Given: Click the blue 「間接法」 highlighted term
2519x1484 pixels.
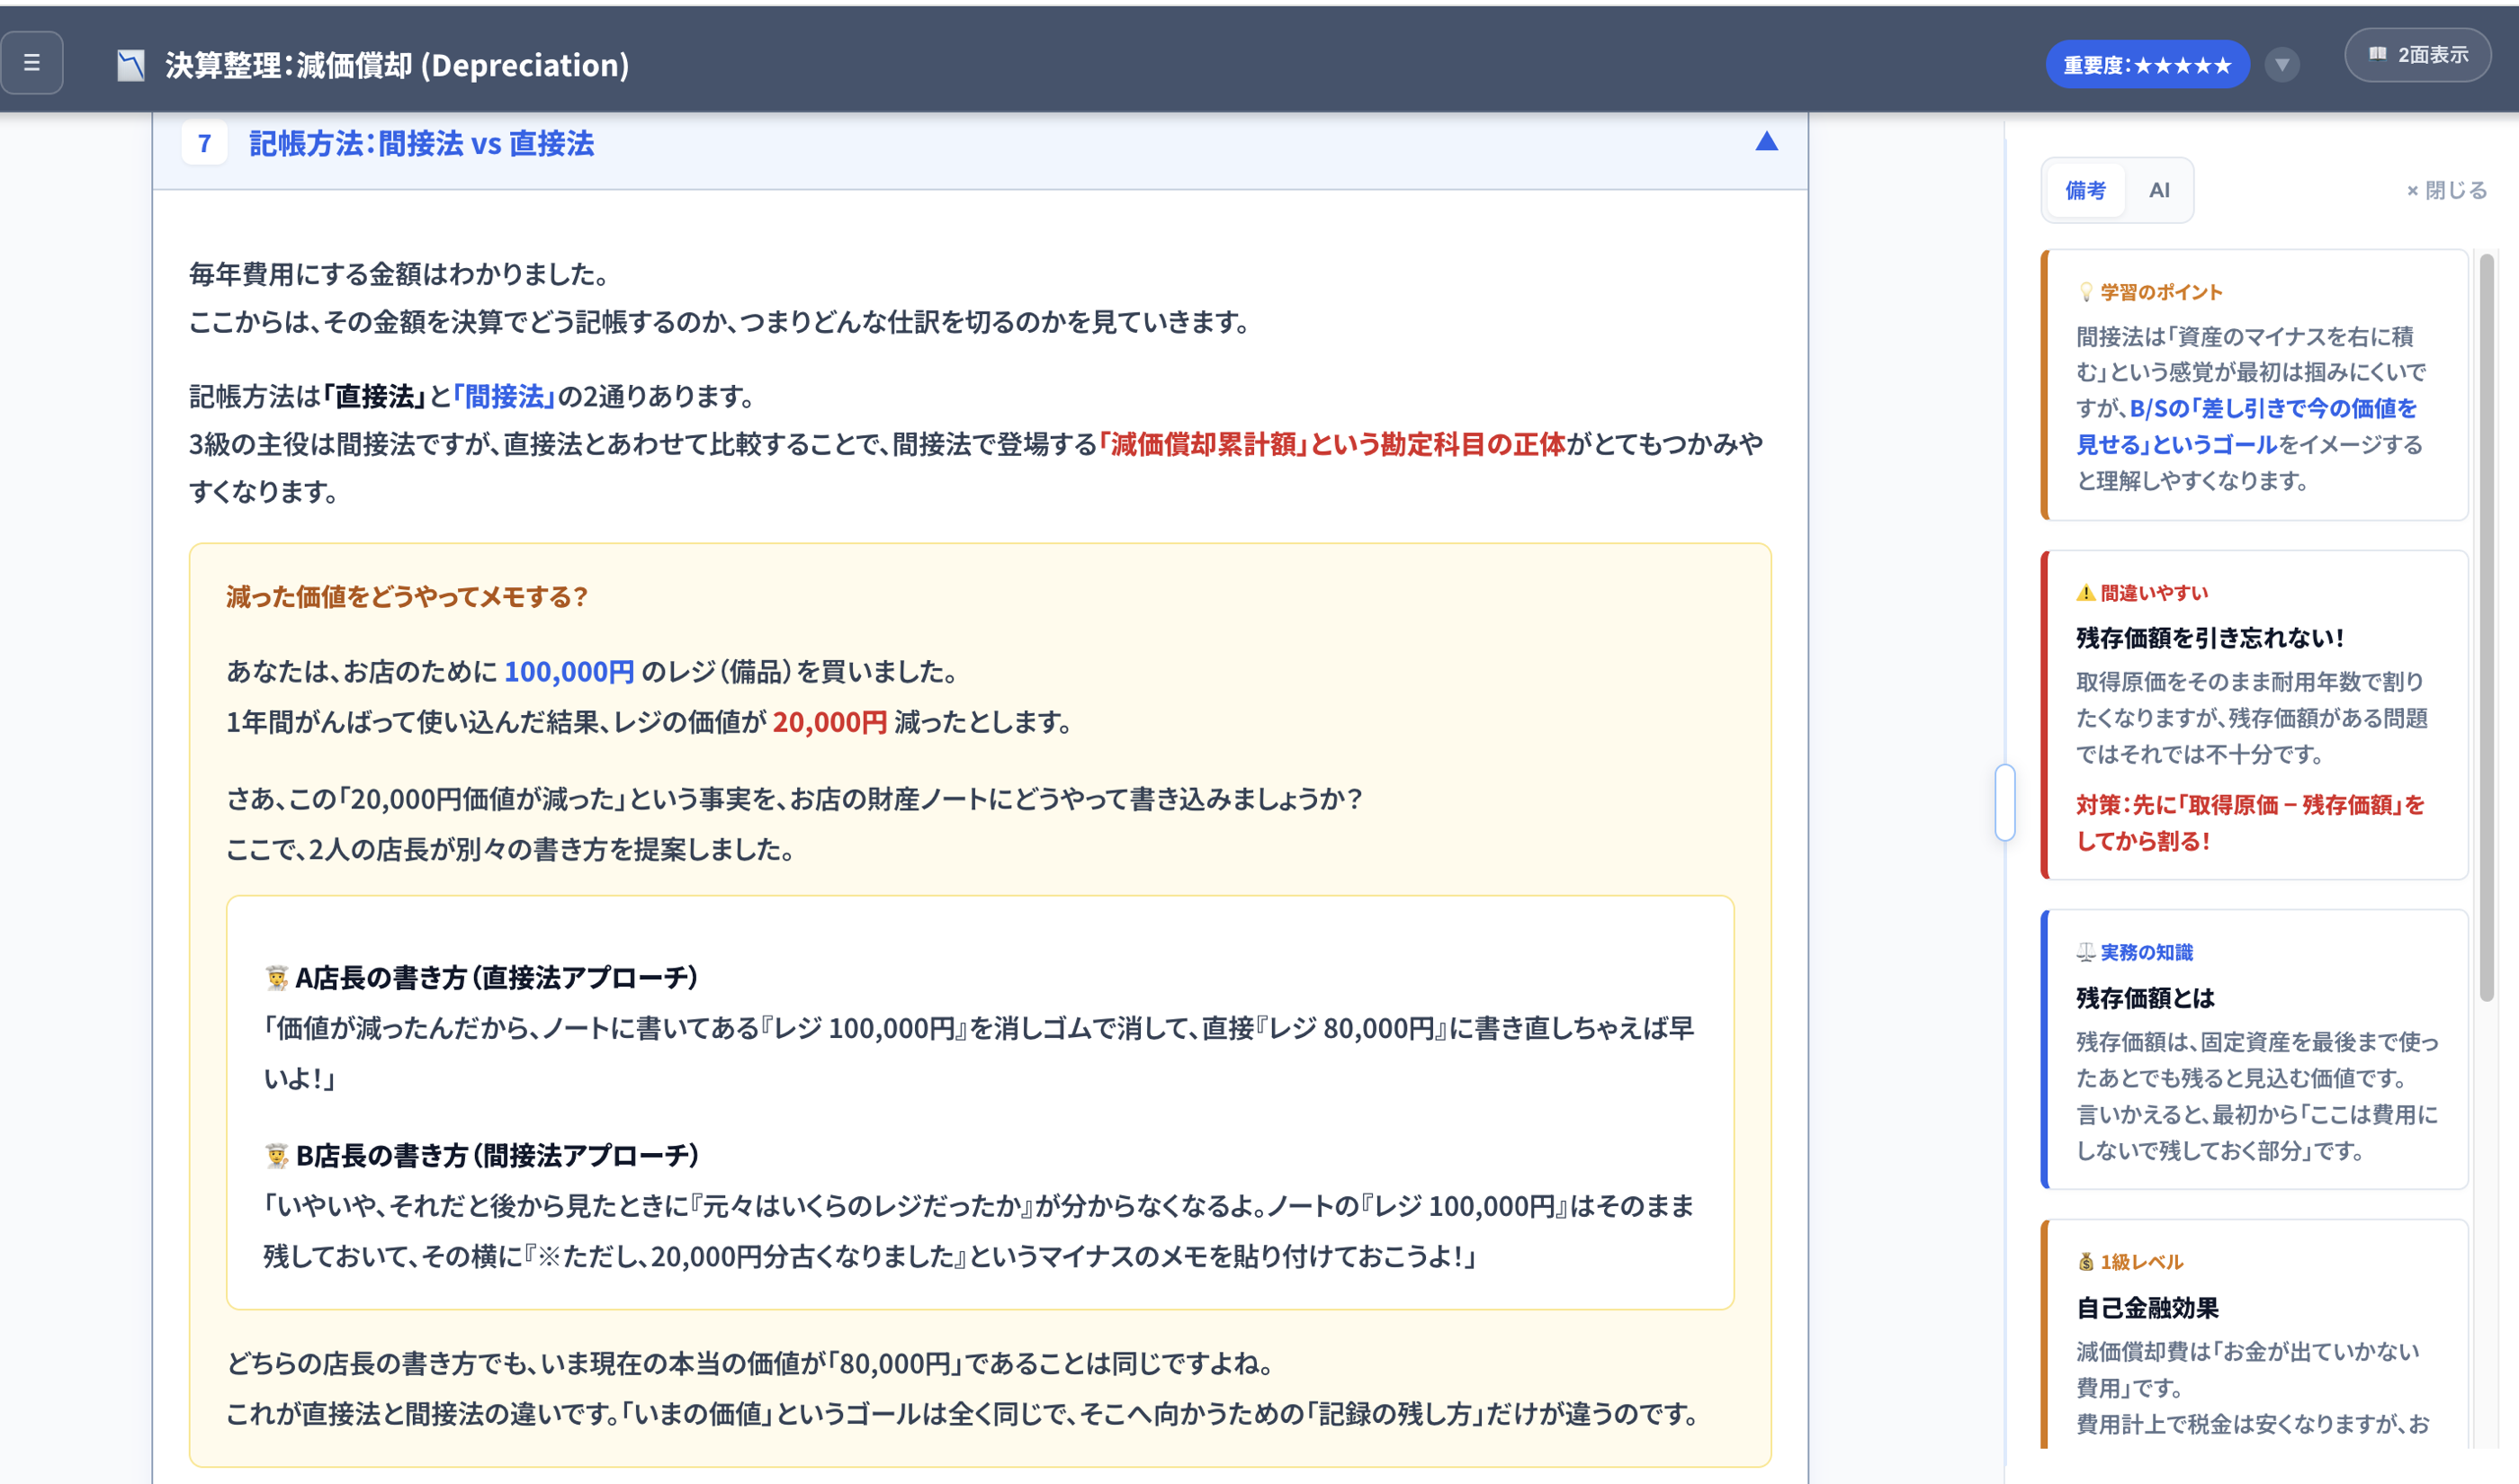Looking at the screenshot, I should click(x=504, y=397).
